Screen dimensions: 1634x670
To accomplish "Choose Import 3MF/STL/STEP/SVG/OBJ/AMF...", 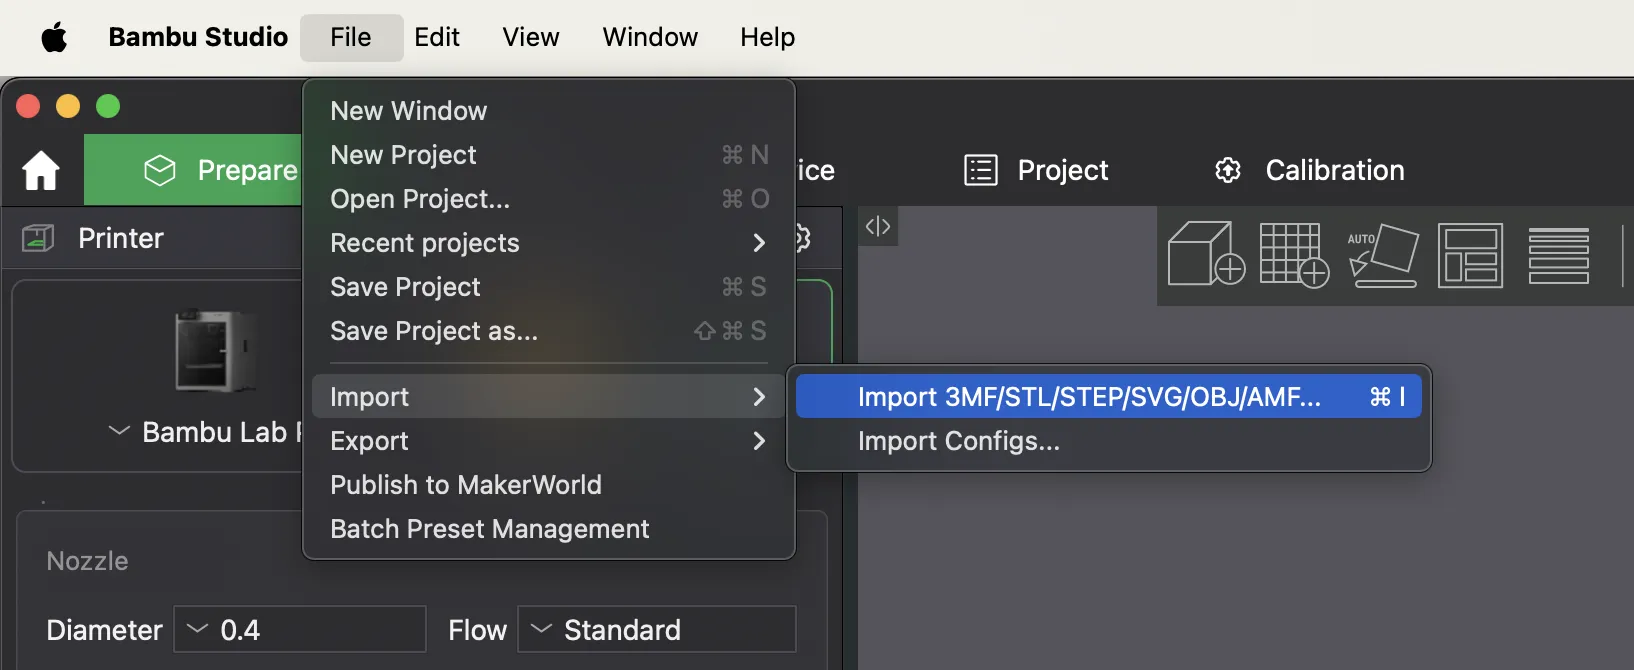I will pyautogui.click(x=1108, y=396).
